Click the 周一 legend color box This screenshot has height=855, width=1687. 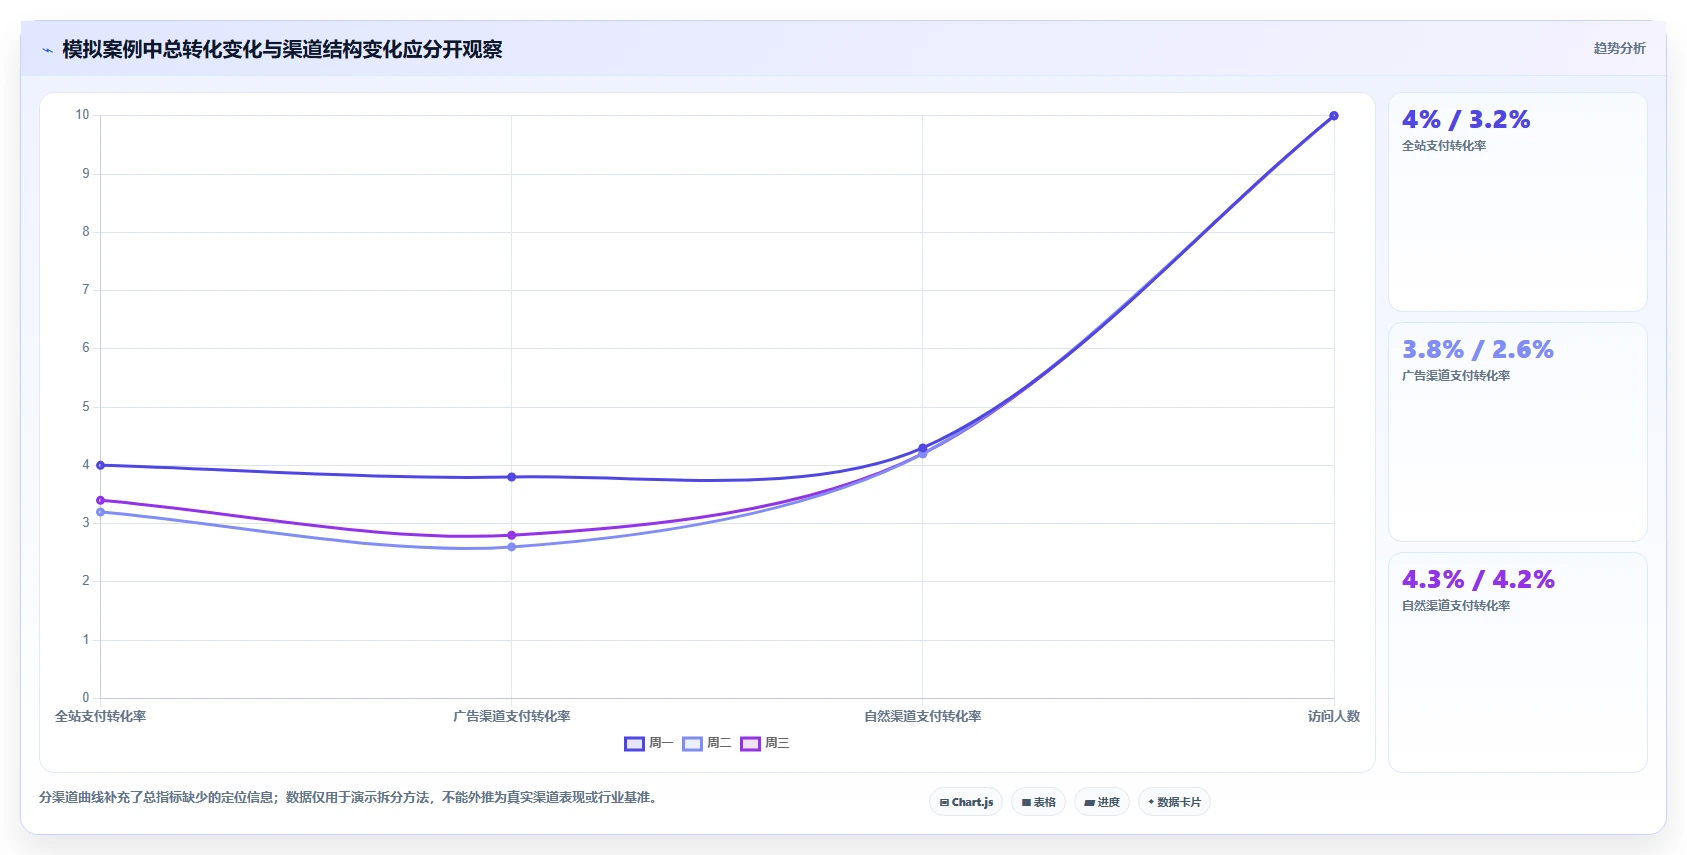click(x=634, y=743)
